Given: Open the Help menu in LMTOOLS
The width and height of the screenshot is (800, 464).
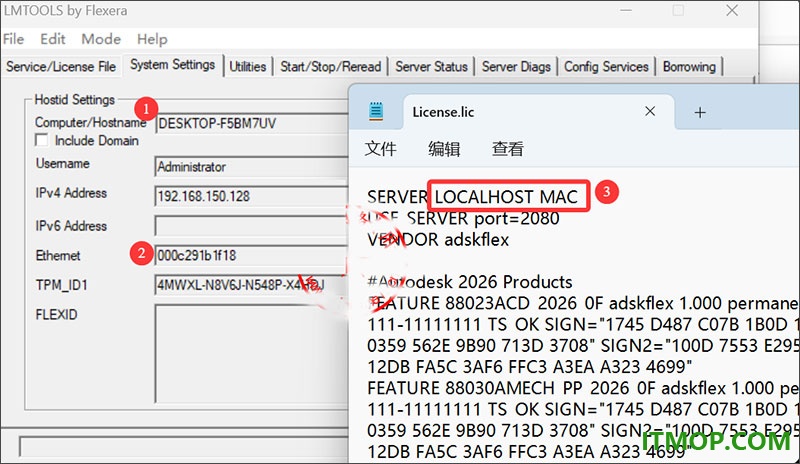Looking at the screenshot, I should tap(152, 39).
